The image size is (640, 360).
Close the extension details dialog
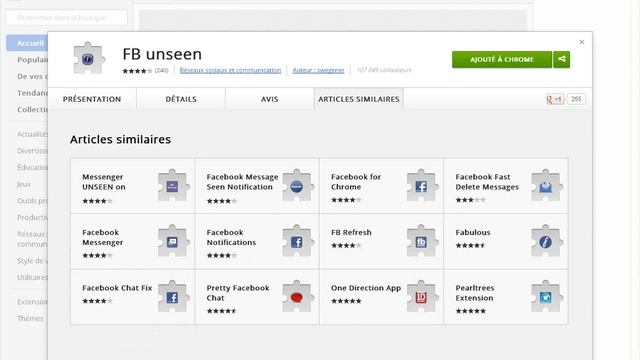pos(582,42)
